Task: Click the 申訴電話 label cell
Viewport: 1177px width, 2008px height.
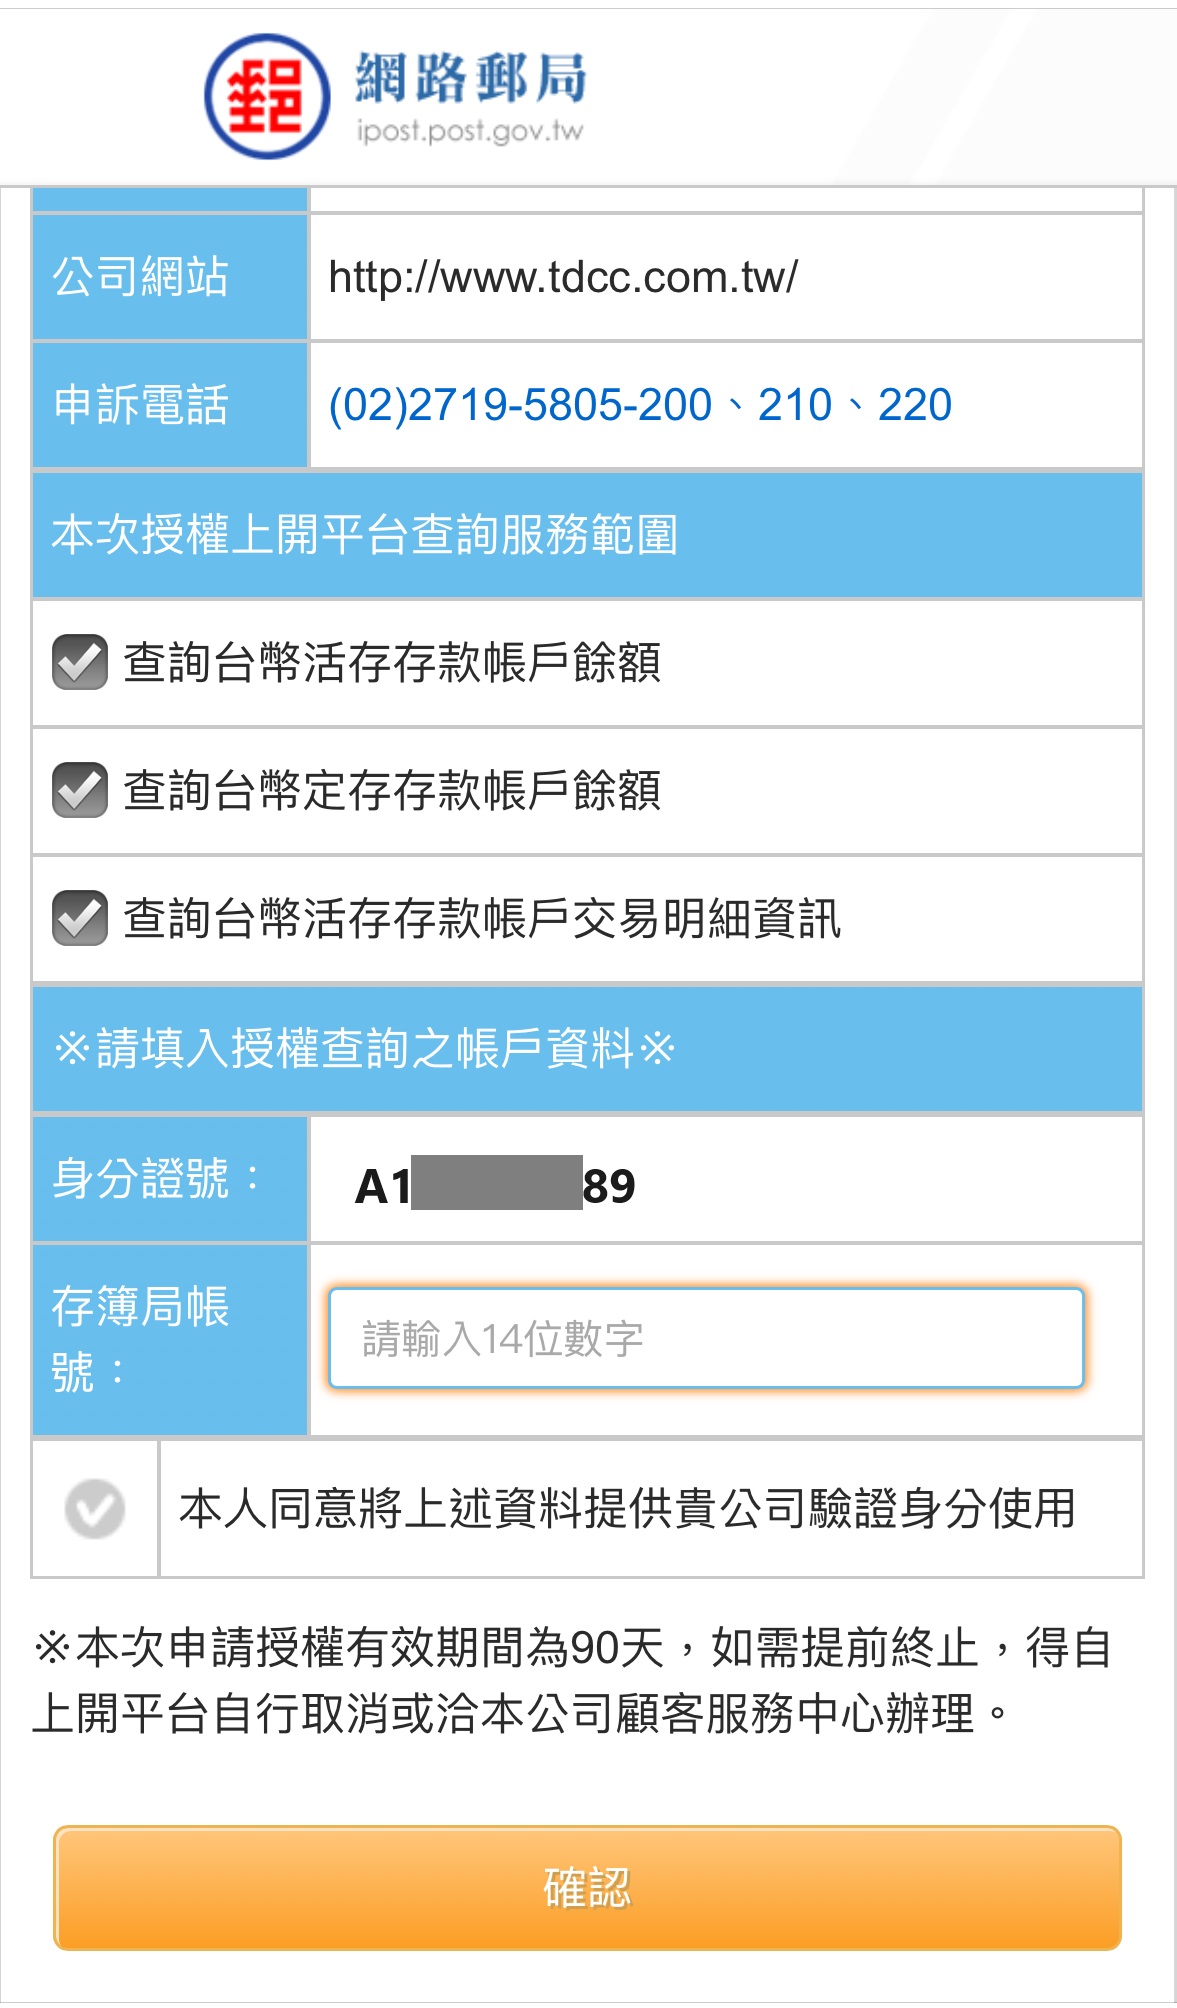Action: click(170, 405)
